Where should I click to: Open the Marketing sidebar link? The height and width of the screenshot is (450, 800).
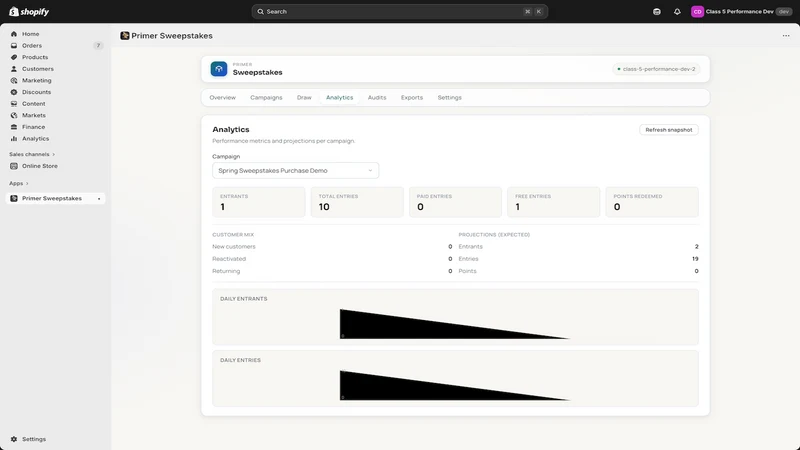pyautogui.click(x=36, y=81)
